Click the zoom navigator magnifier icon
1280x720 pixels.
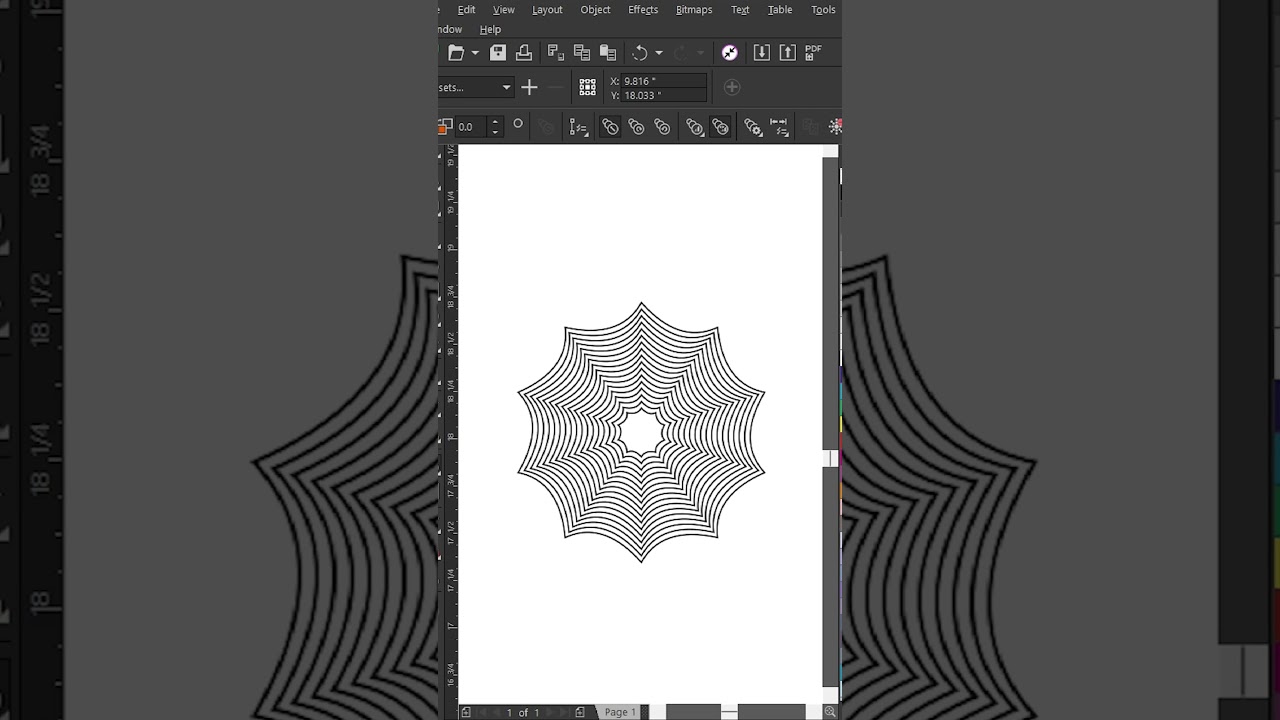(830, 712)
